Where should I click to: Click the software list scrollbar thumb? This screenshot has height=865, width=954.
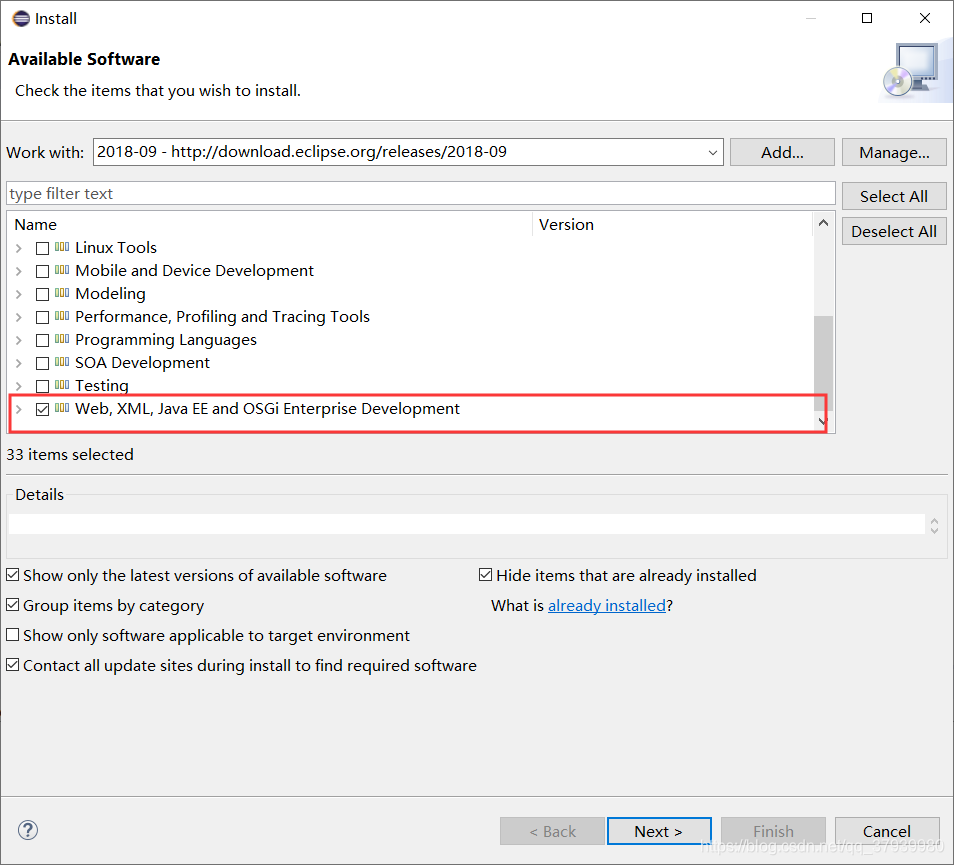(x=823, y=363)
